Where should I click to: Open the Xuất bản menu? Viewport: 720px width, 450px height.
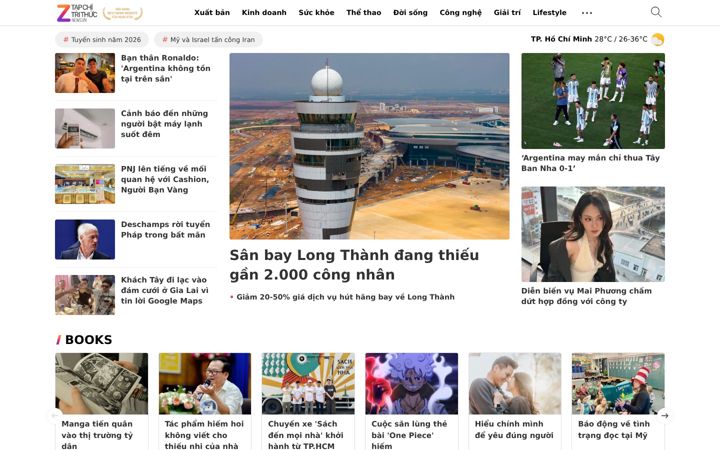[212, 12]
